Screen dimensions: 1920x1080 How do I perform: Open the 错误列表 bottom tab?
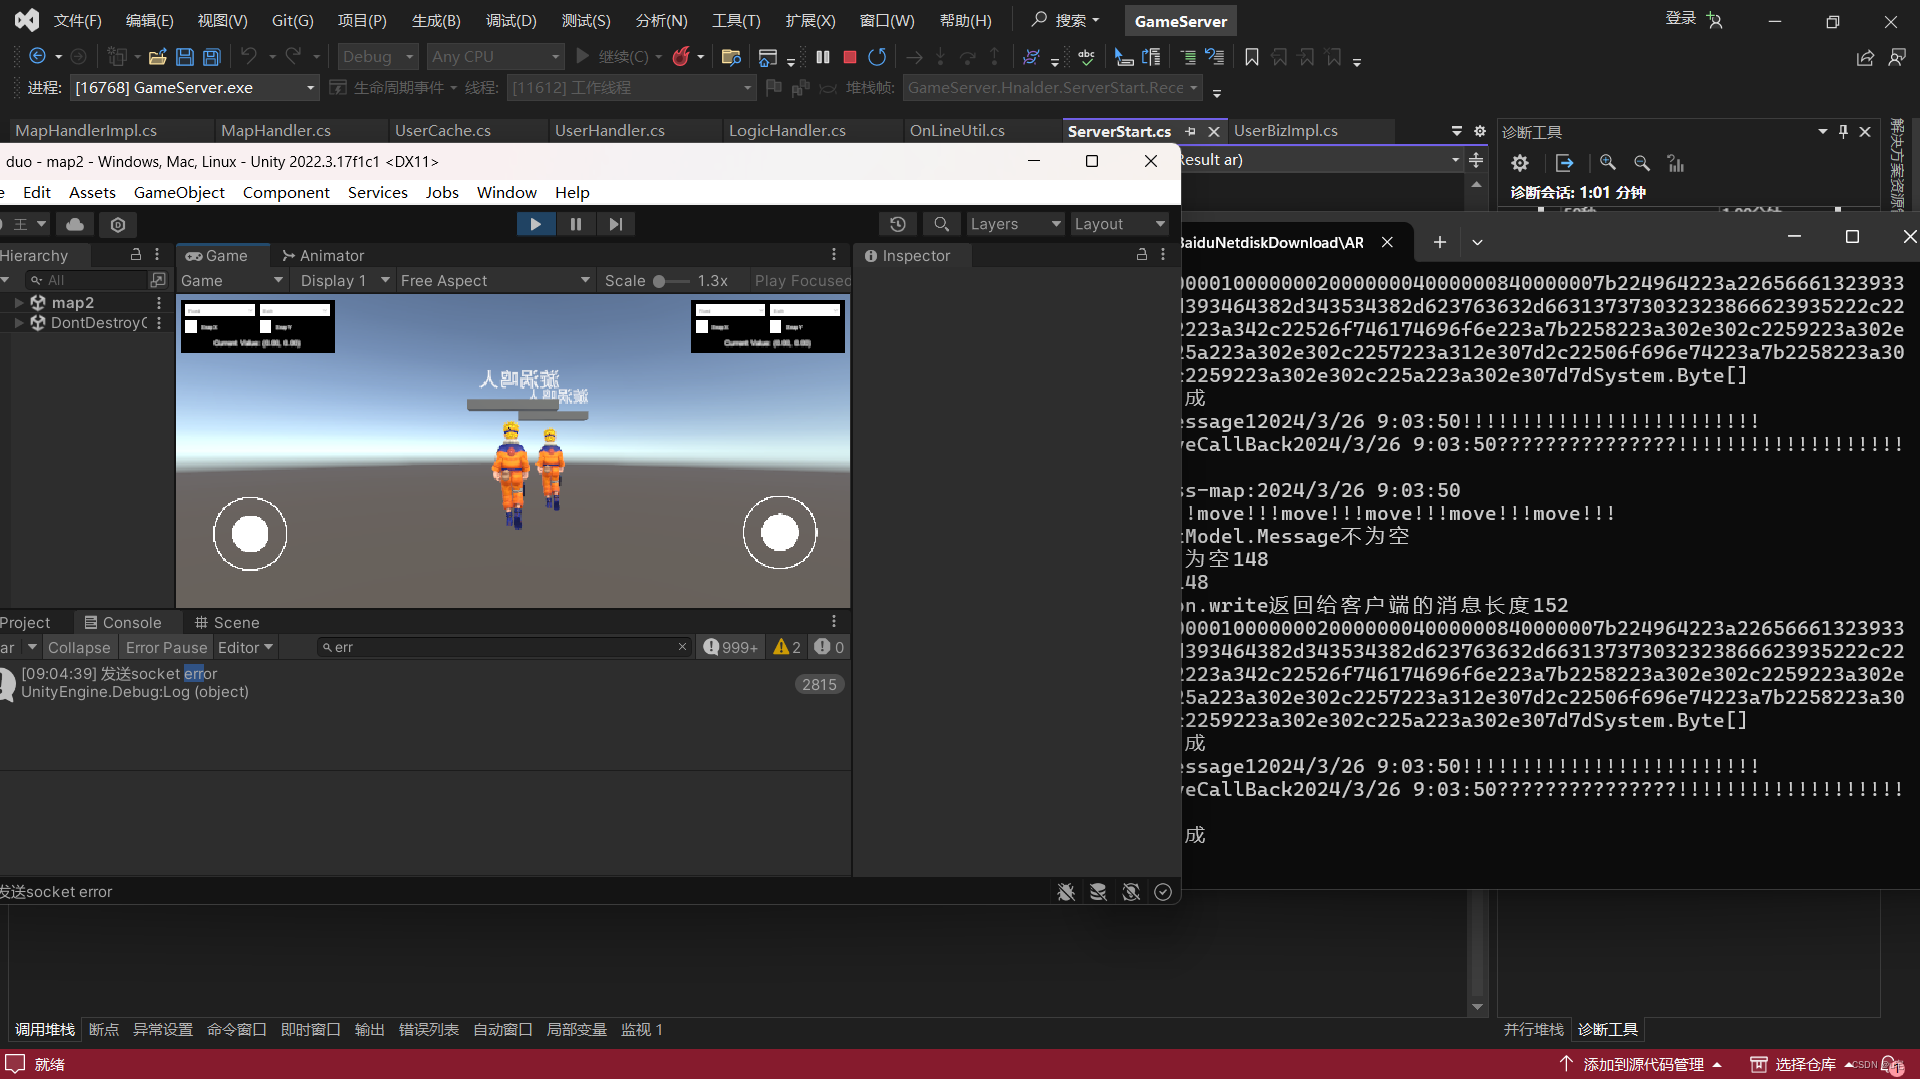[429, 1029]
